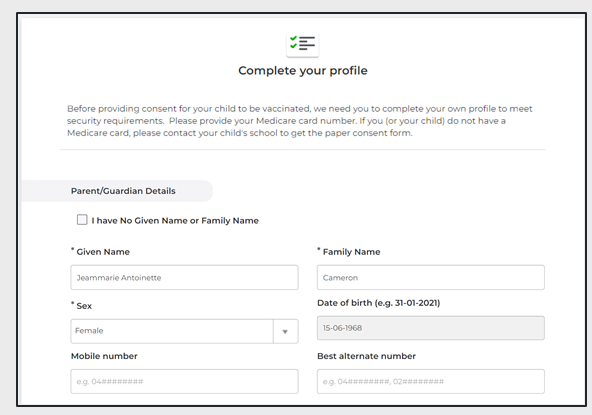Select the Best alternate number input
592x415 pixels.
[431, 381]
